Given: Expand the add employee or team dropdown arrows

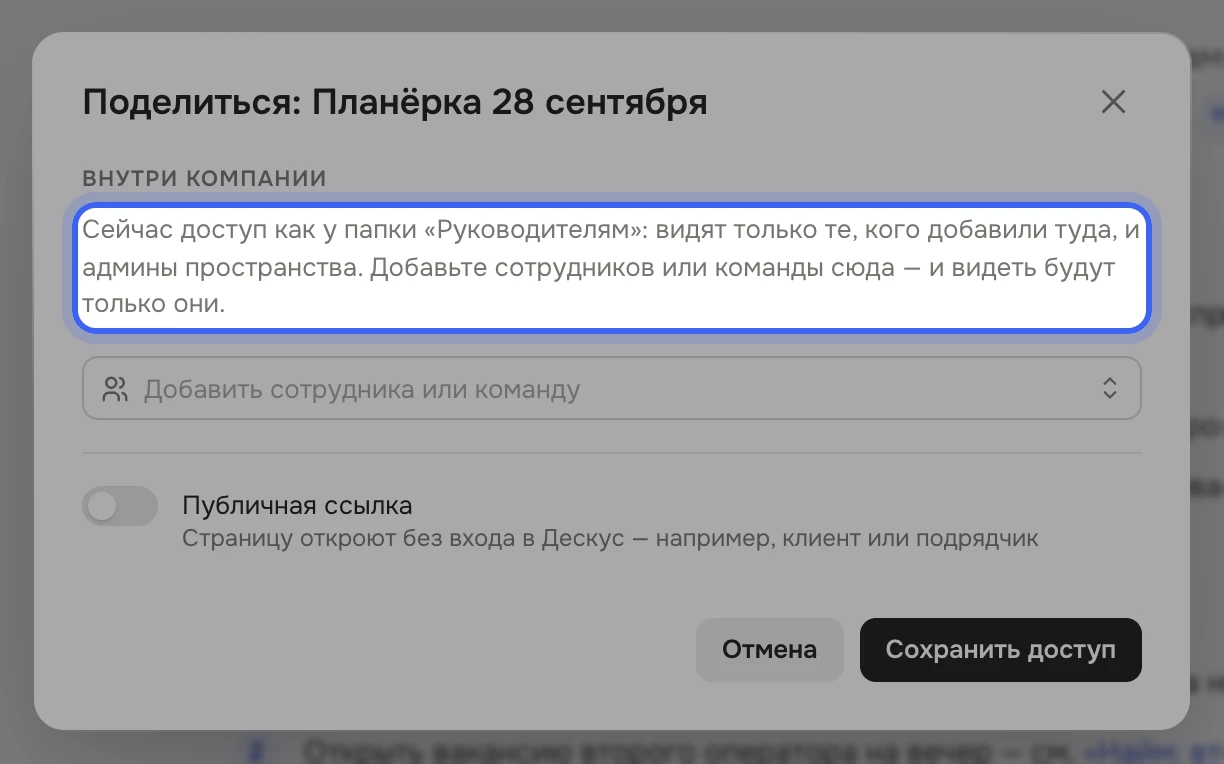Looking at the screenshot, I should tap(1110, 389).
